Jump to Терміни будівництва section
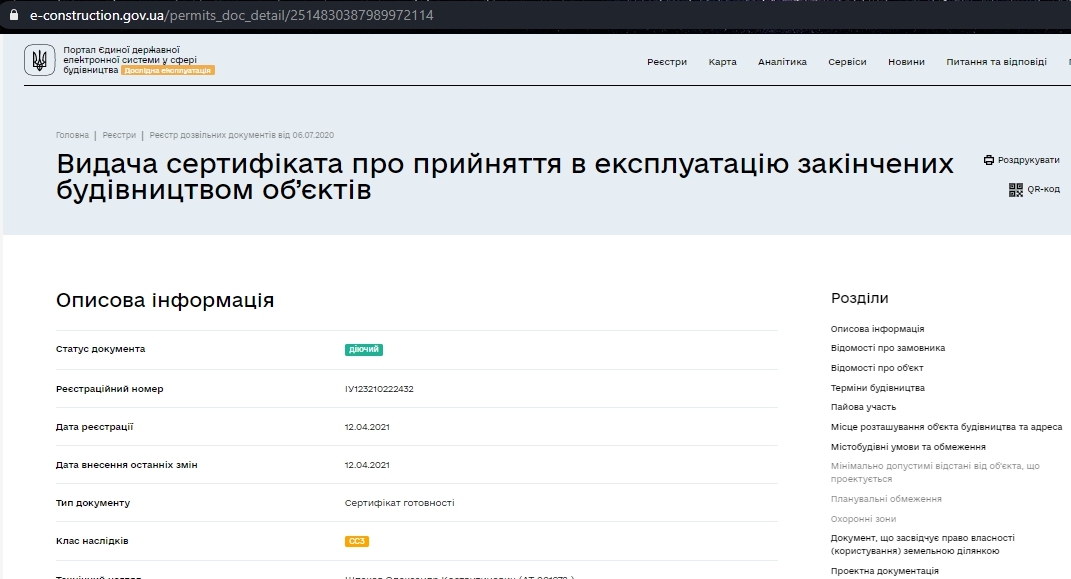Screen dimensions: 1071x579 tap(877, 388)
